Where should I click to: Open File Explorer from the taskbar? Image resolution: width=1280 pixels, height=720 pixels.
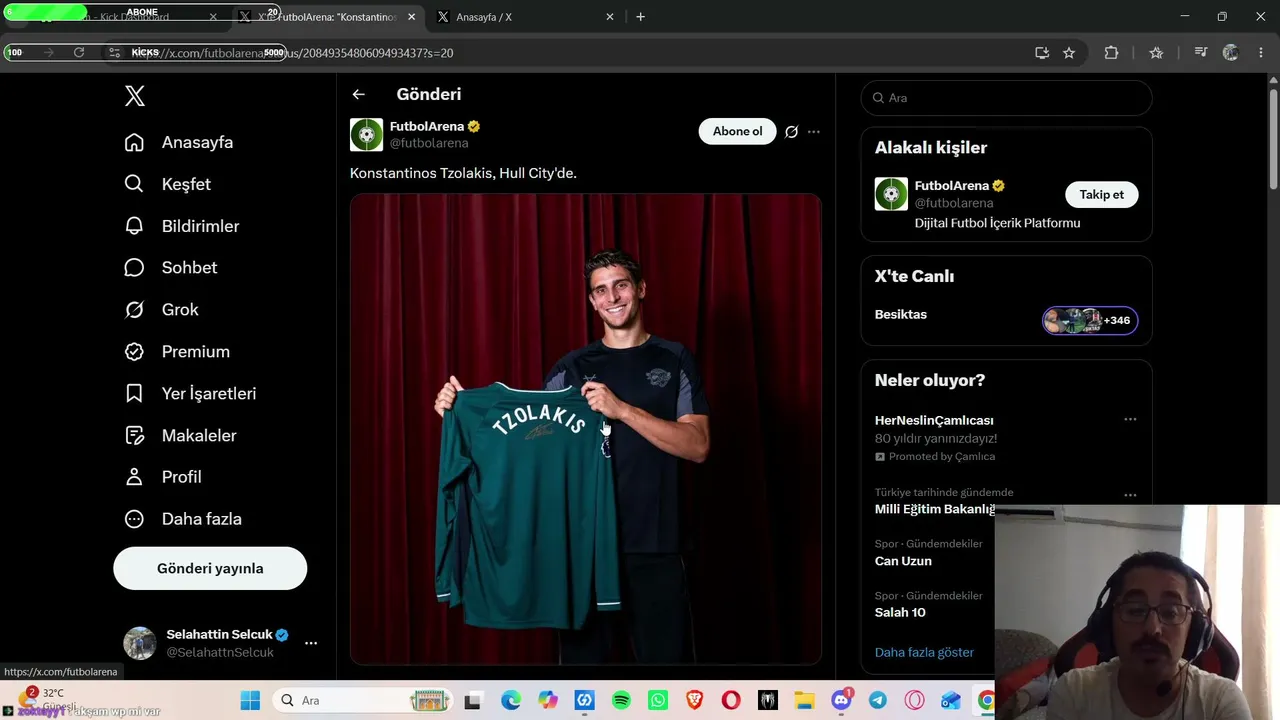click(x=804, y=700)
